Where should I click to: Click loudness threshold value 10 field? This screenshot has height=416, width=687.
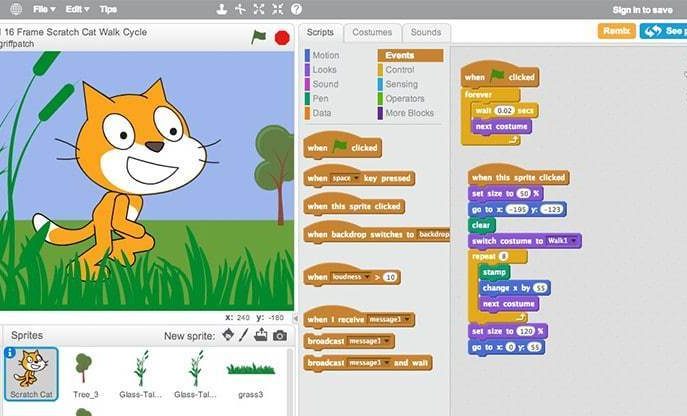tap(390, 277)
